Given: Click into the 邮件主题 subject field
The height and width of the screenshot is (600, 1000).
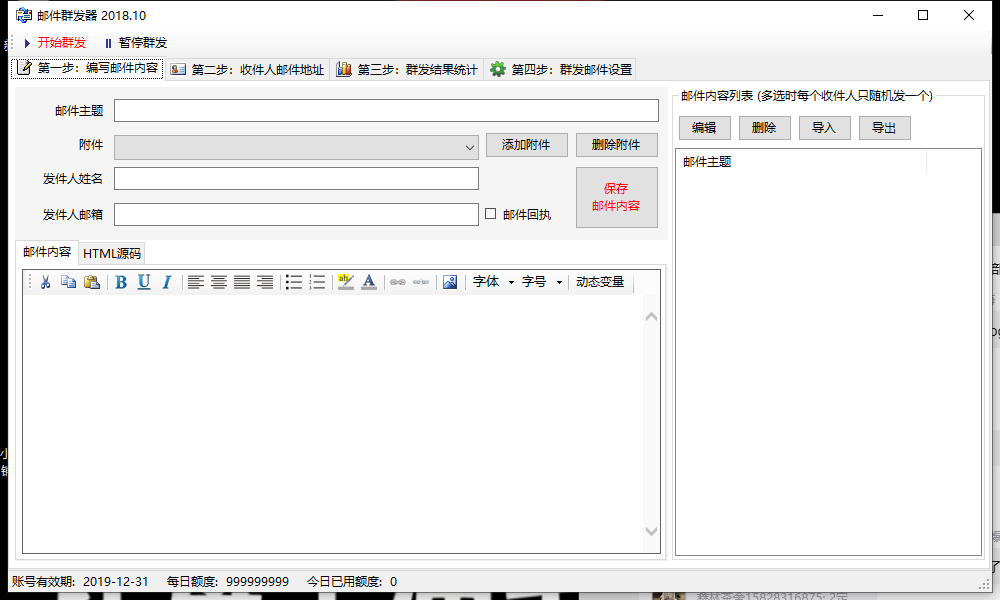Looking at the screenshot, I should 386,110.
